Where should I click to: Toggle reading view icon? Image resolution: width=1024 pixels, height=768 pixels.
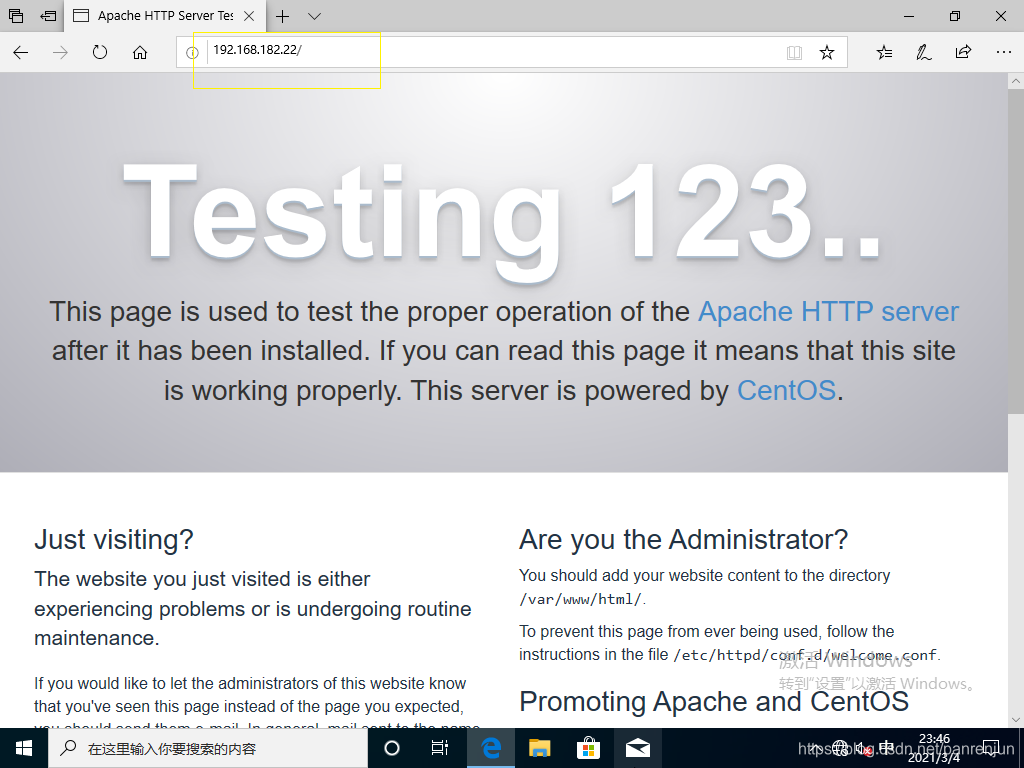pyautogui.click(x=794, y=53)
